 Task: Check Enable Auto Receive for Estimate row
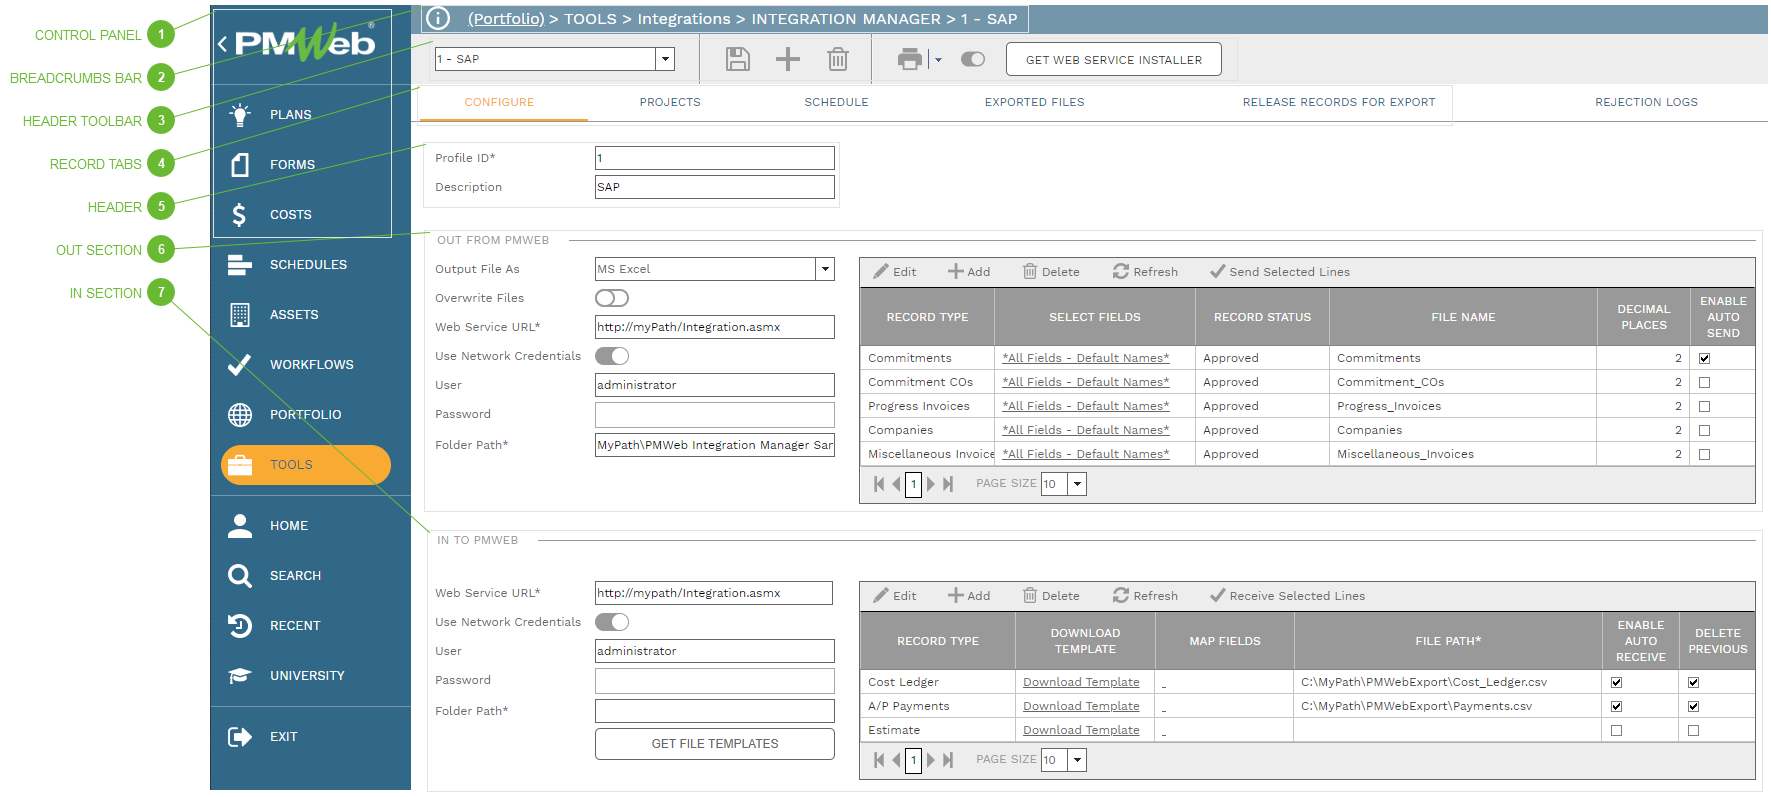[1617, 730]
